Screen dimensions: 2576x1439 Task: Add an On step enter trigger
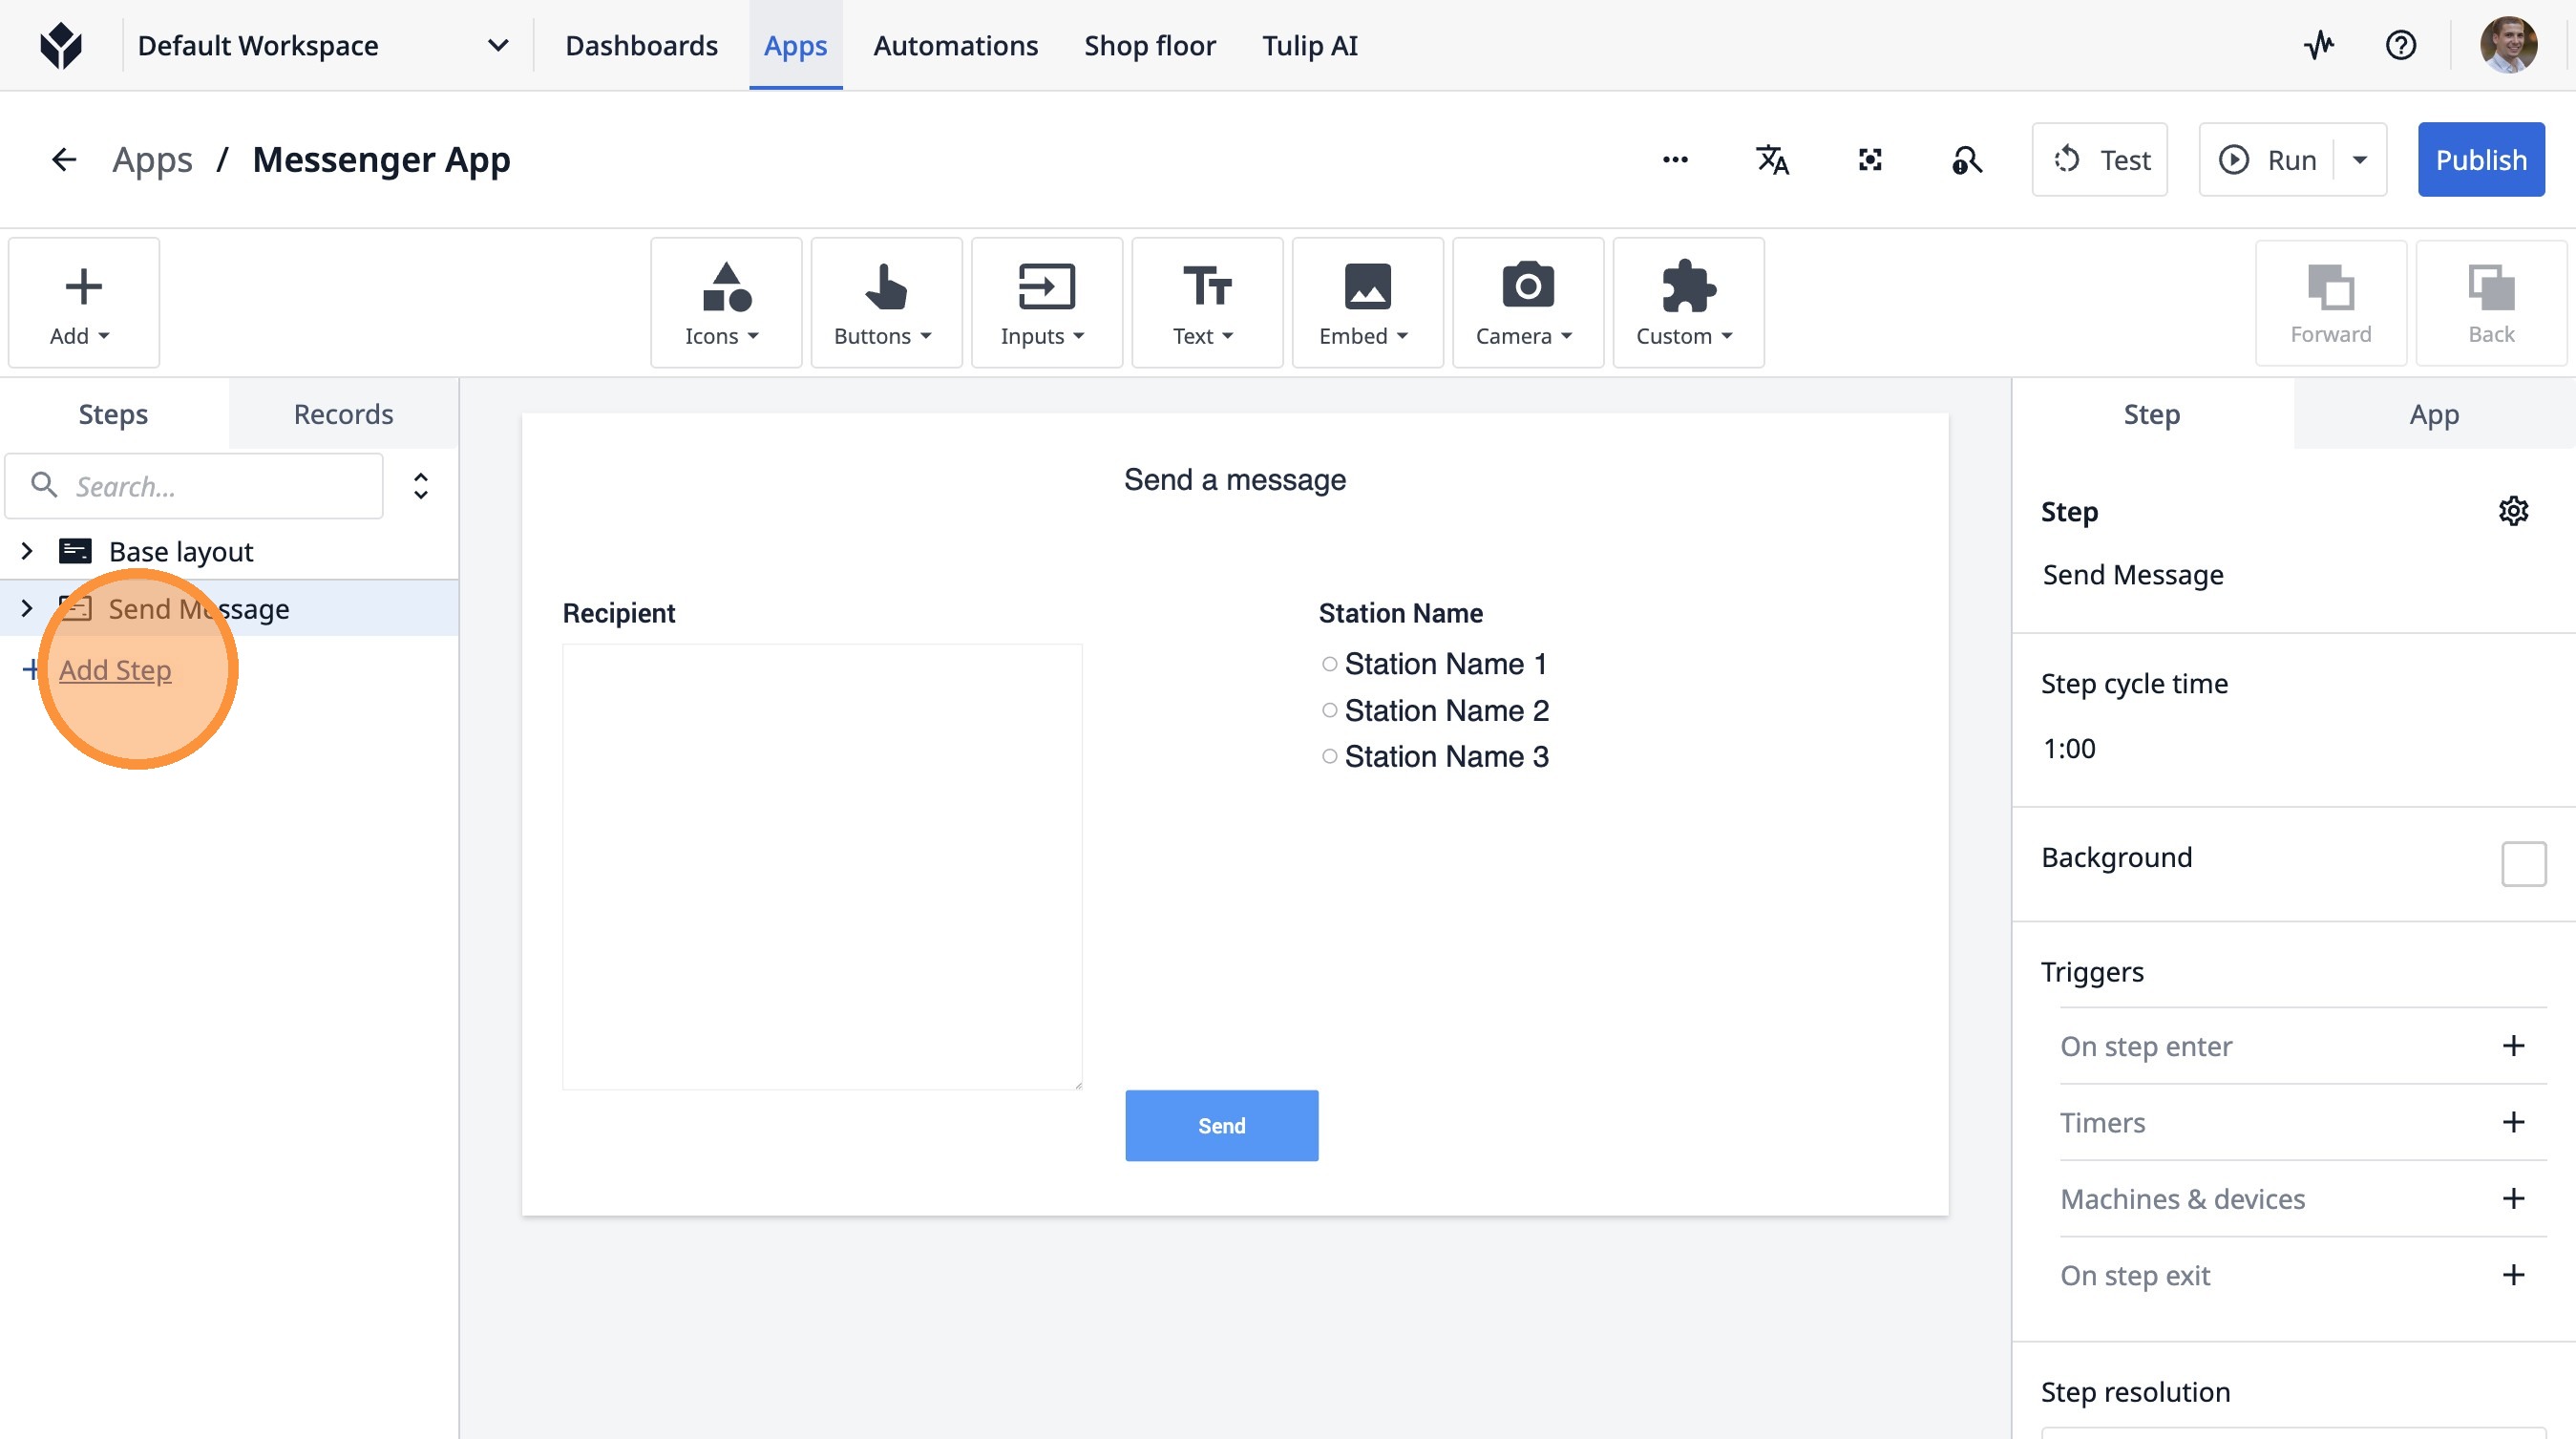pos(2513,1046)
